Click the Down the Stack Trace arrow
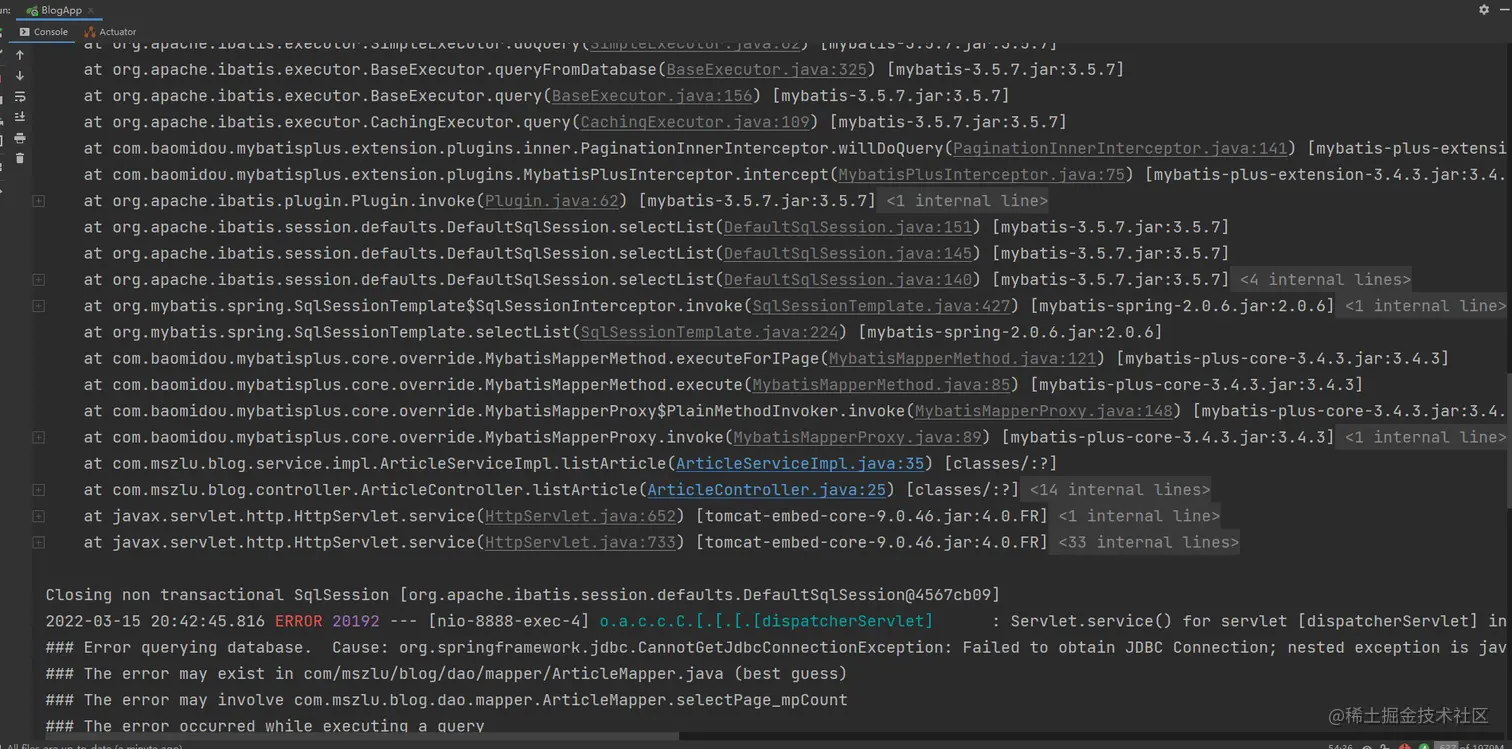Viewport: 1512px width, 749px height. pos(20,76)
